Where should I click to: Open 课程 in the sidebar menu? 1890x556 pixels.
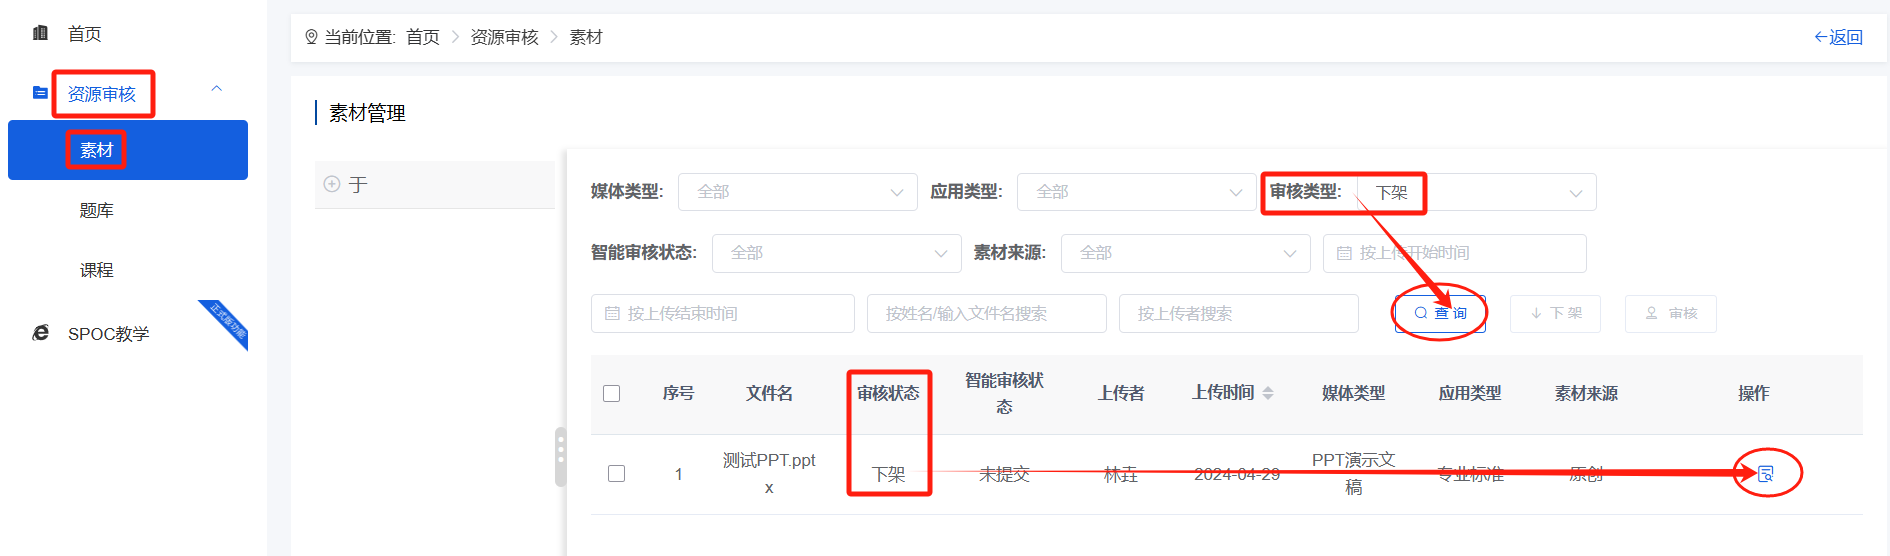click(97, 270)
